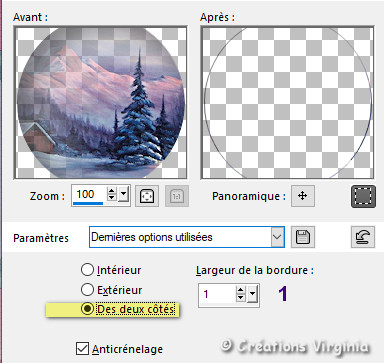Click the 1:1 zoom to 100% icon

(x=177, y=196)
